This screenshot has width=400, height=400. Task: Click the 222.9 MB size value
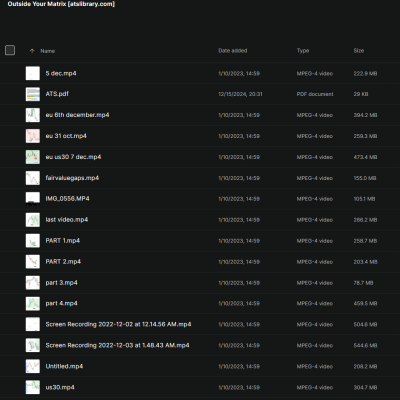[x=365, y=73]
